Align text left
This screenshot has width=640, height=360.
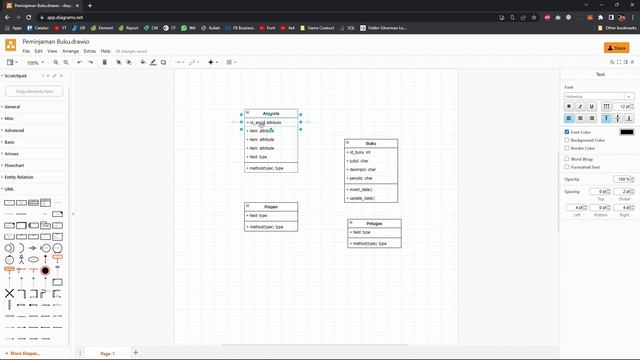tap(569, 118)
